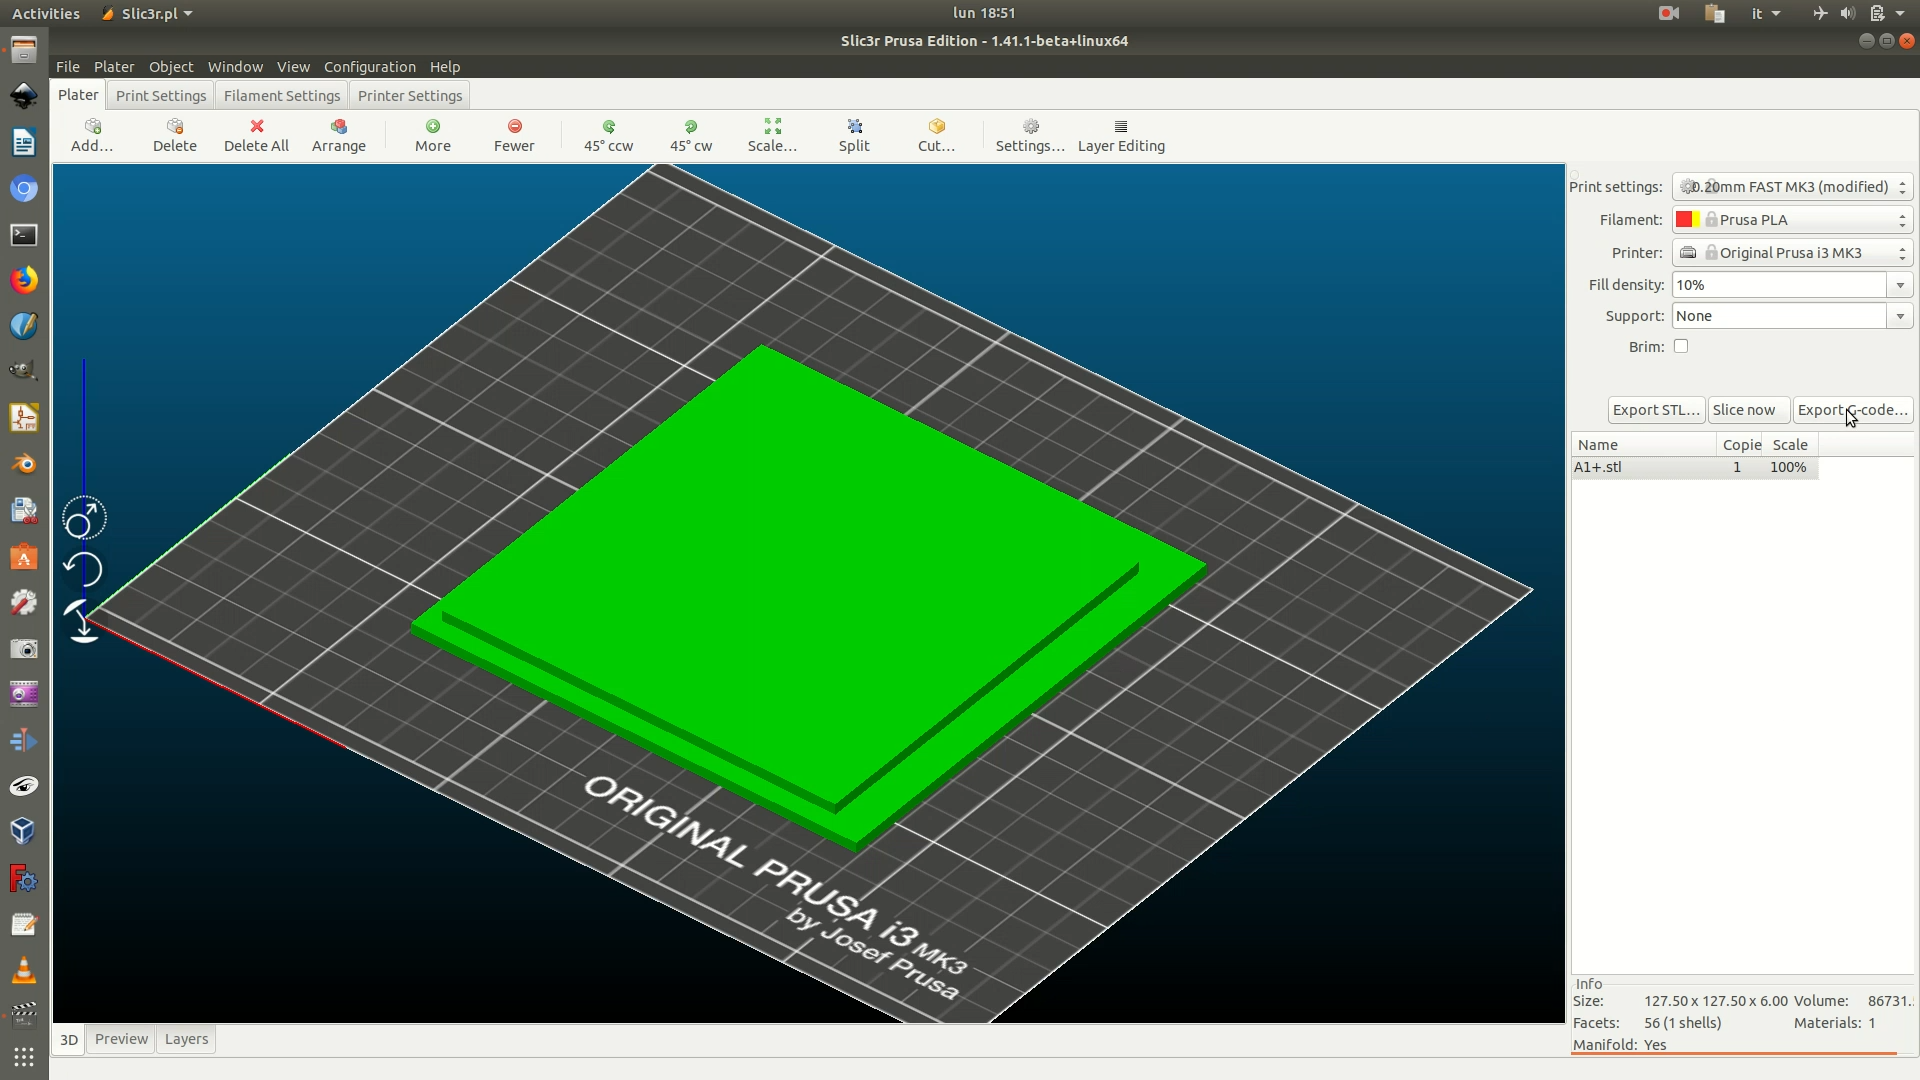Select the 3D view tab
Image resolution: width=1920 pixels, height=1080 pixels.
[x=68, y=1040]
